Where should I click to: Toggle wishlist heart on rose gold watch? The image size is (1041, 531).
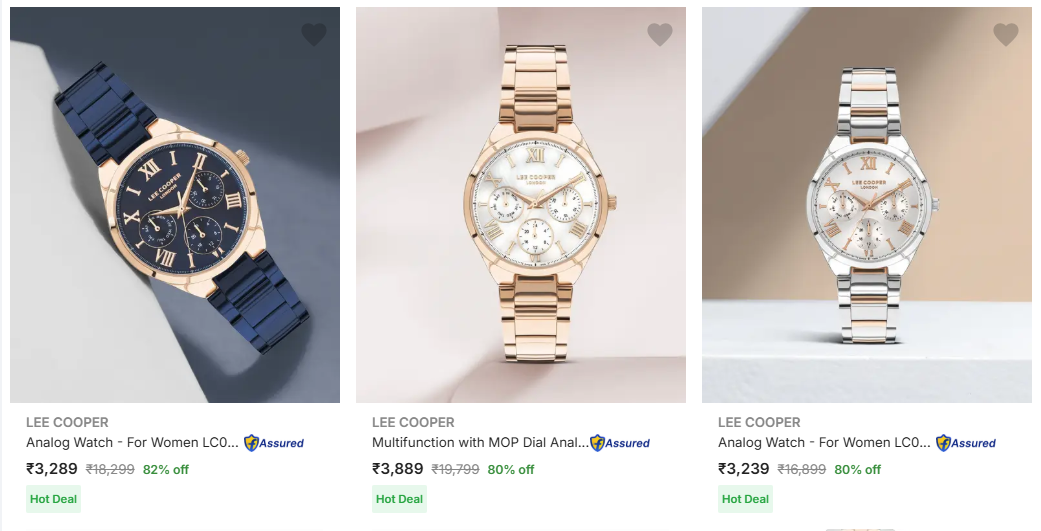[x=660, y=35]
